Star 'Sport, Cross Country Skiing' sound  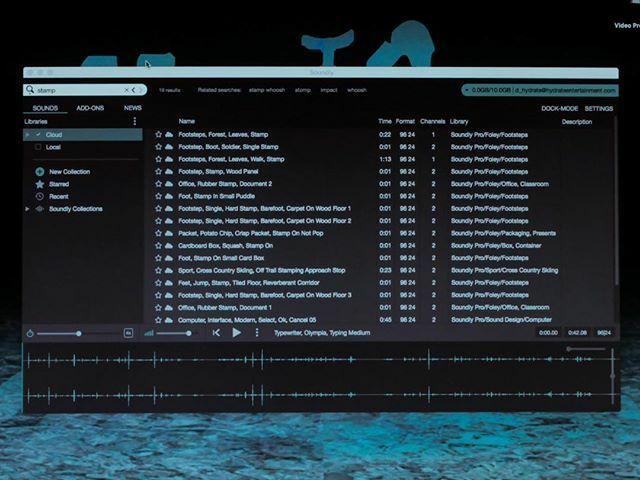[x=158, y=270]
